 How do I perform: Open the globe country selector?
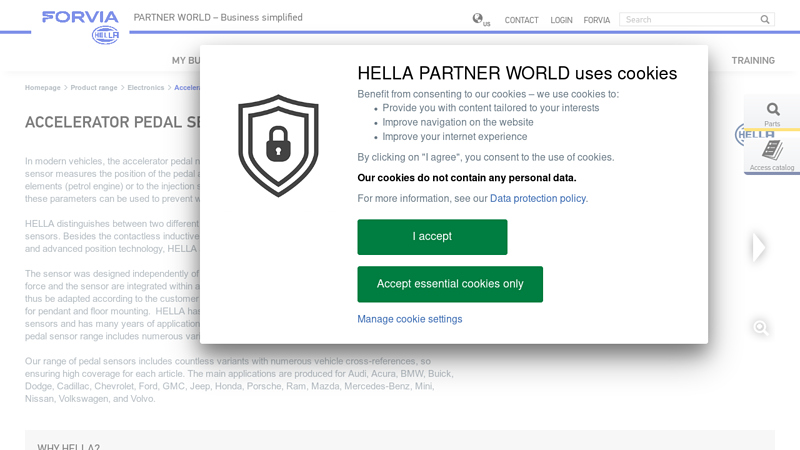(480, 19)
